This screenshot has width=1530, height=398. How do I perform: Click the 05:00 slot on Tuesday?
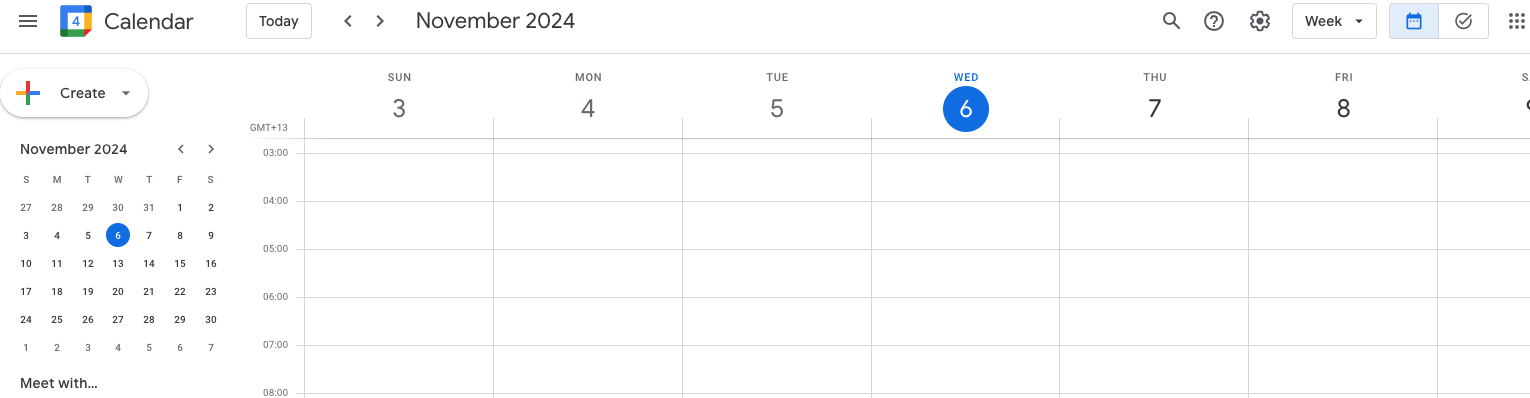[777, 273]
